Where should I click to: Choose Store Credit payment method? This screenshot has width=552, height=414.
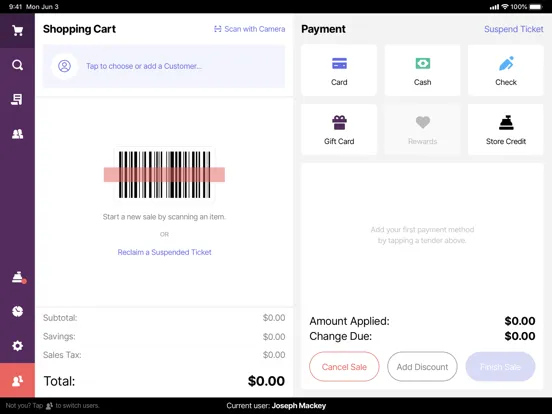click(506, 129)
